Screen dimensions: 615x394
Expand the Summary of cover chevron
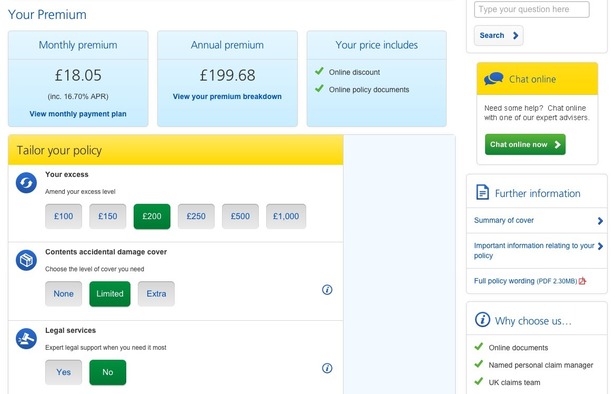tap(600, 221)
